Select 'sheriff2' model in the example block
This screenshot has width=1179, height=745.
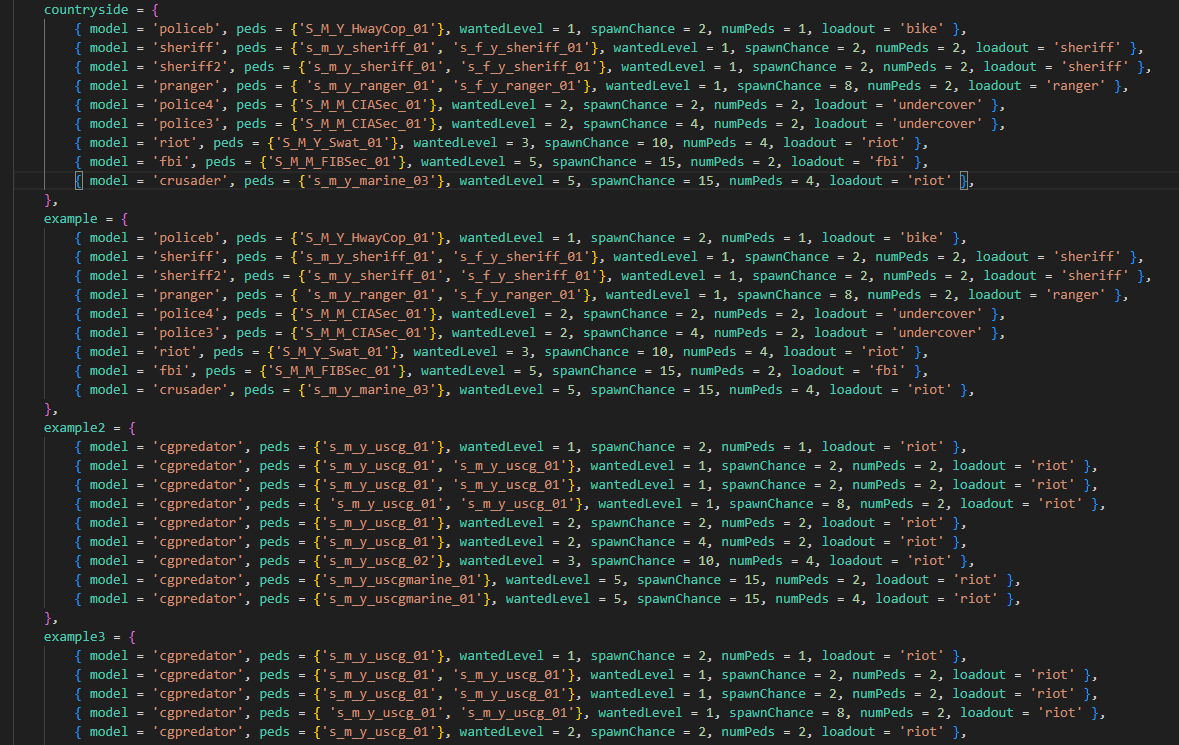coord(191,276)
